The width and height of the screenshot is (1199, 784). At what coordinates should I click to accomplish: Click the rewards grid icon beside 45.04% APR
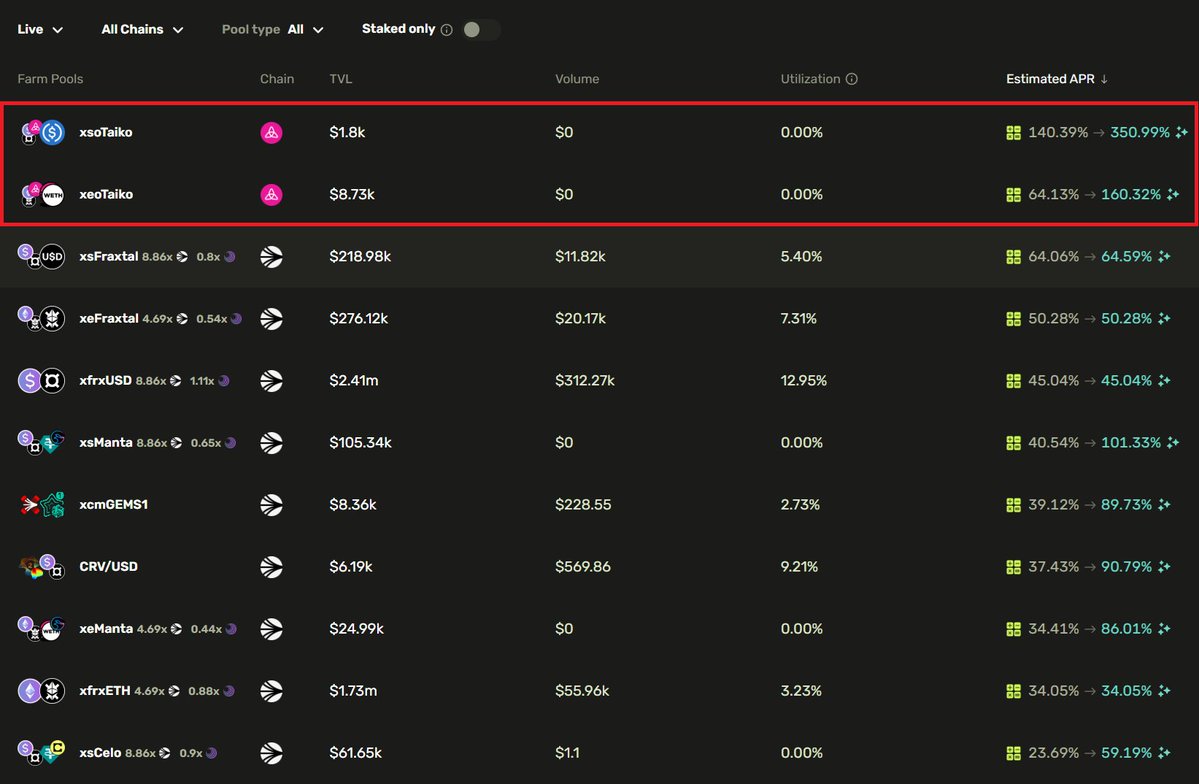[x=1013, y=380]
